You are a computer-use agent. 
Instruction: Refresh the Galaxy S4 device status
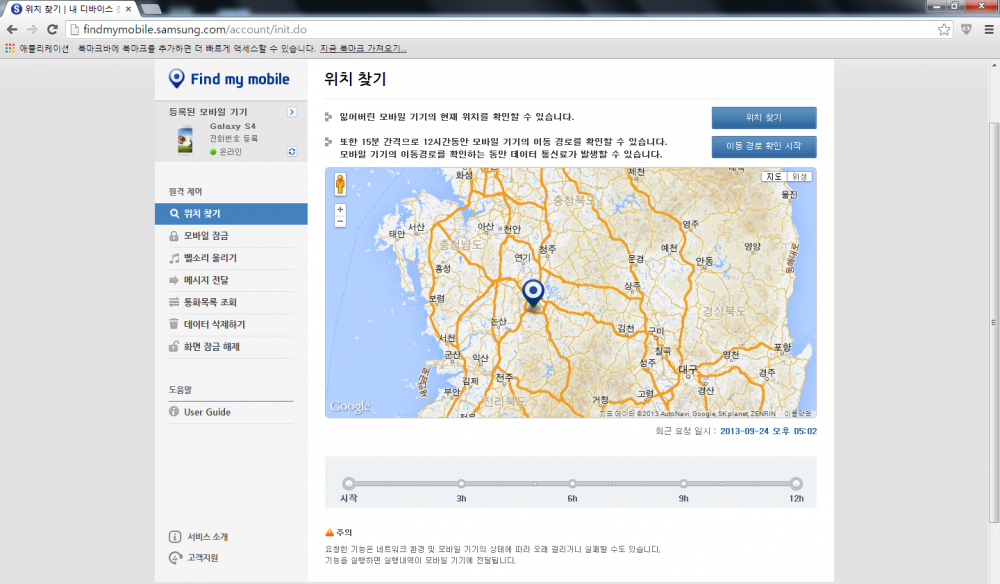pos(291,152)
